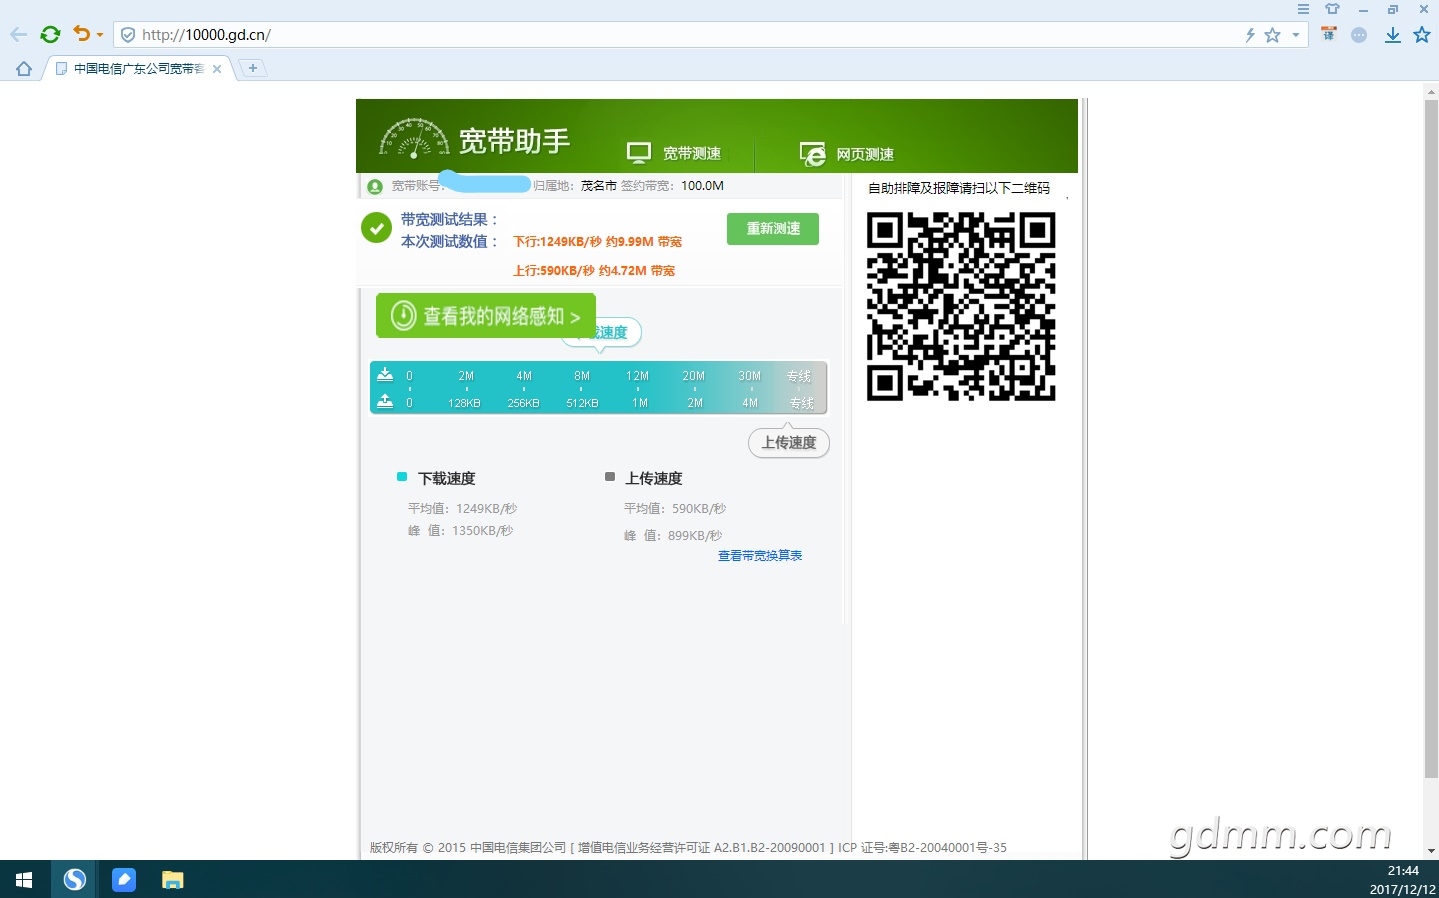Click the QR code image

961,306
